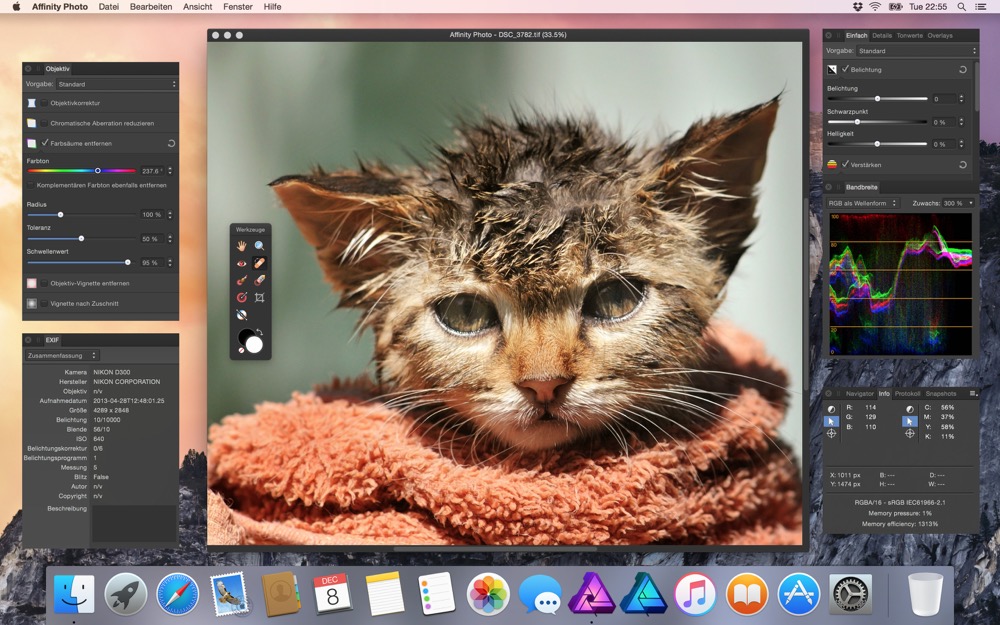This screenshot has width=1000, height=625.
Task: Open the Zusammenfassung dropdown in EXIF panel
Action: [x=63, y=355]
